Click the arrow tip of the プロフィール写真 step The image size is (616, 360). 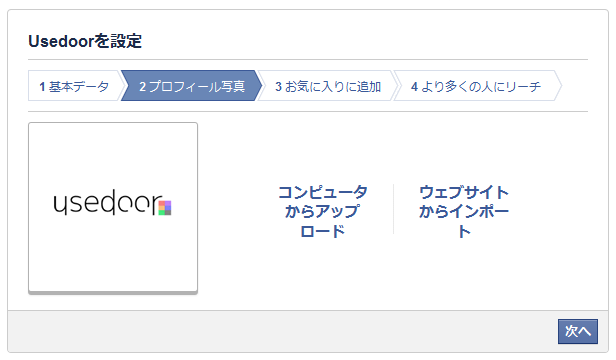258,86
